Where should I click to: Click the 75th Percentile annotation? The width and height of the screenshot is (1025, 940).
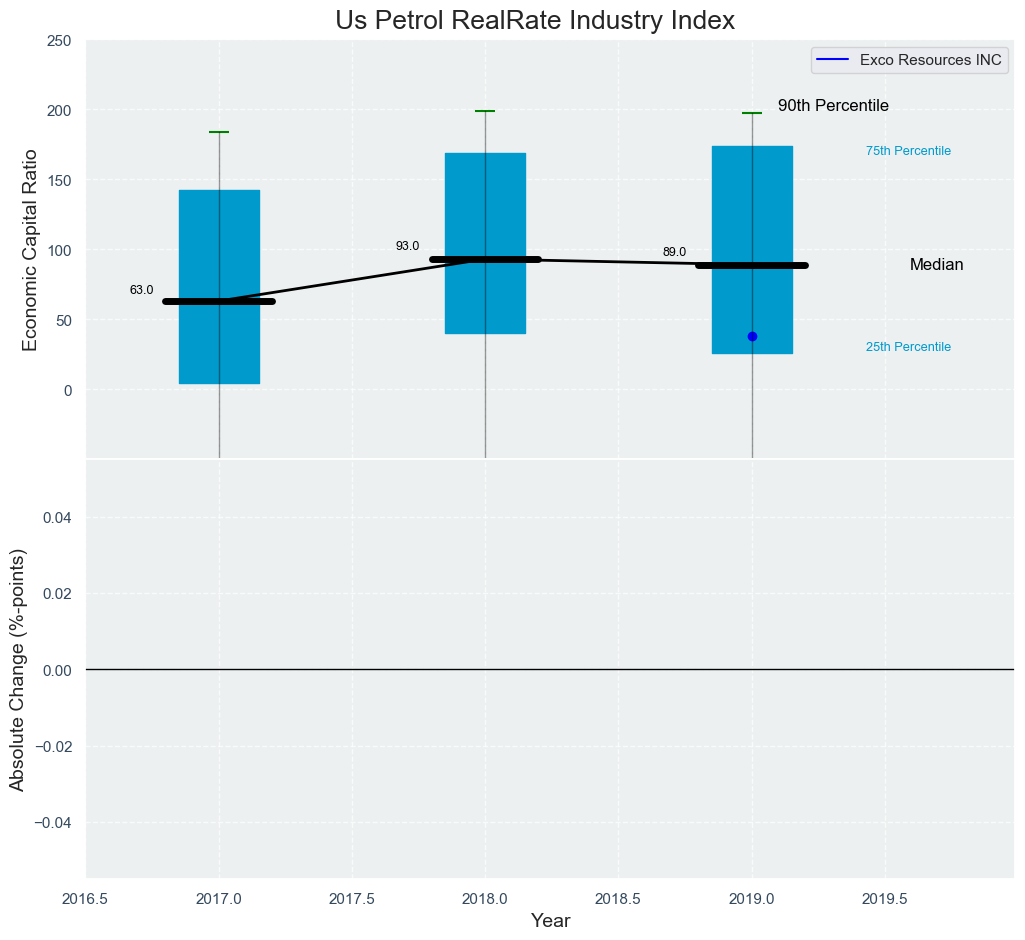pos(908,151)
